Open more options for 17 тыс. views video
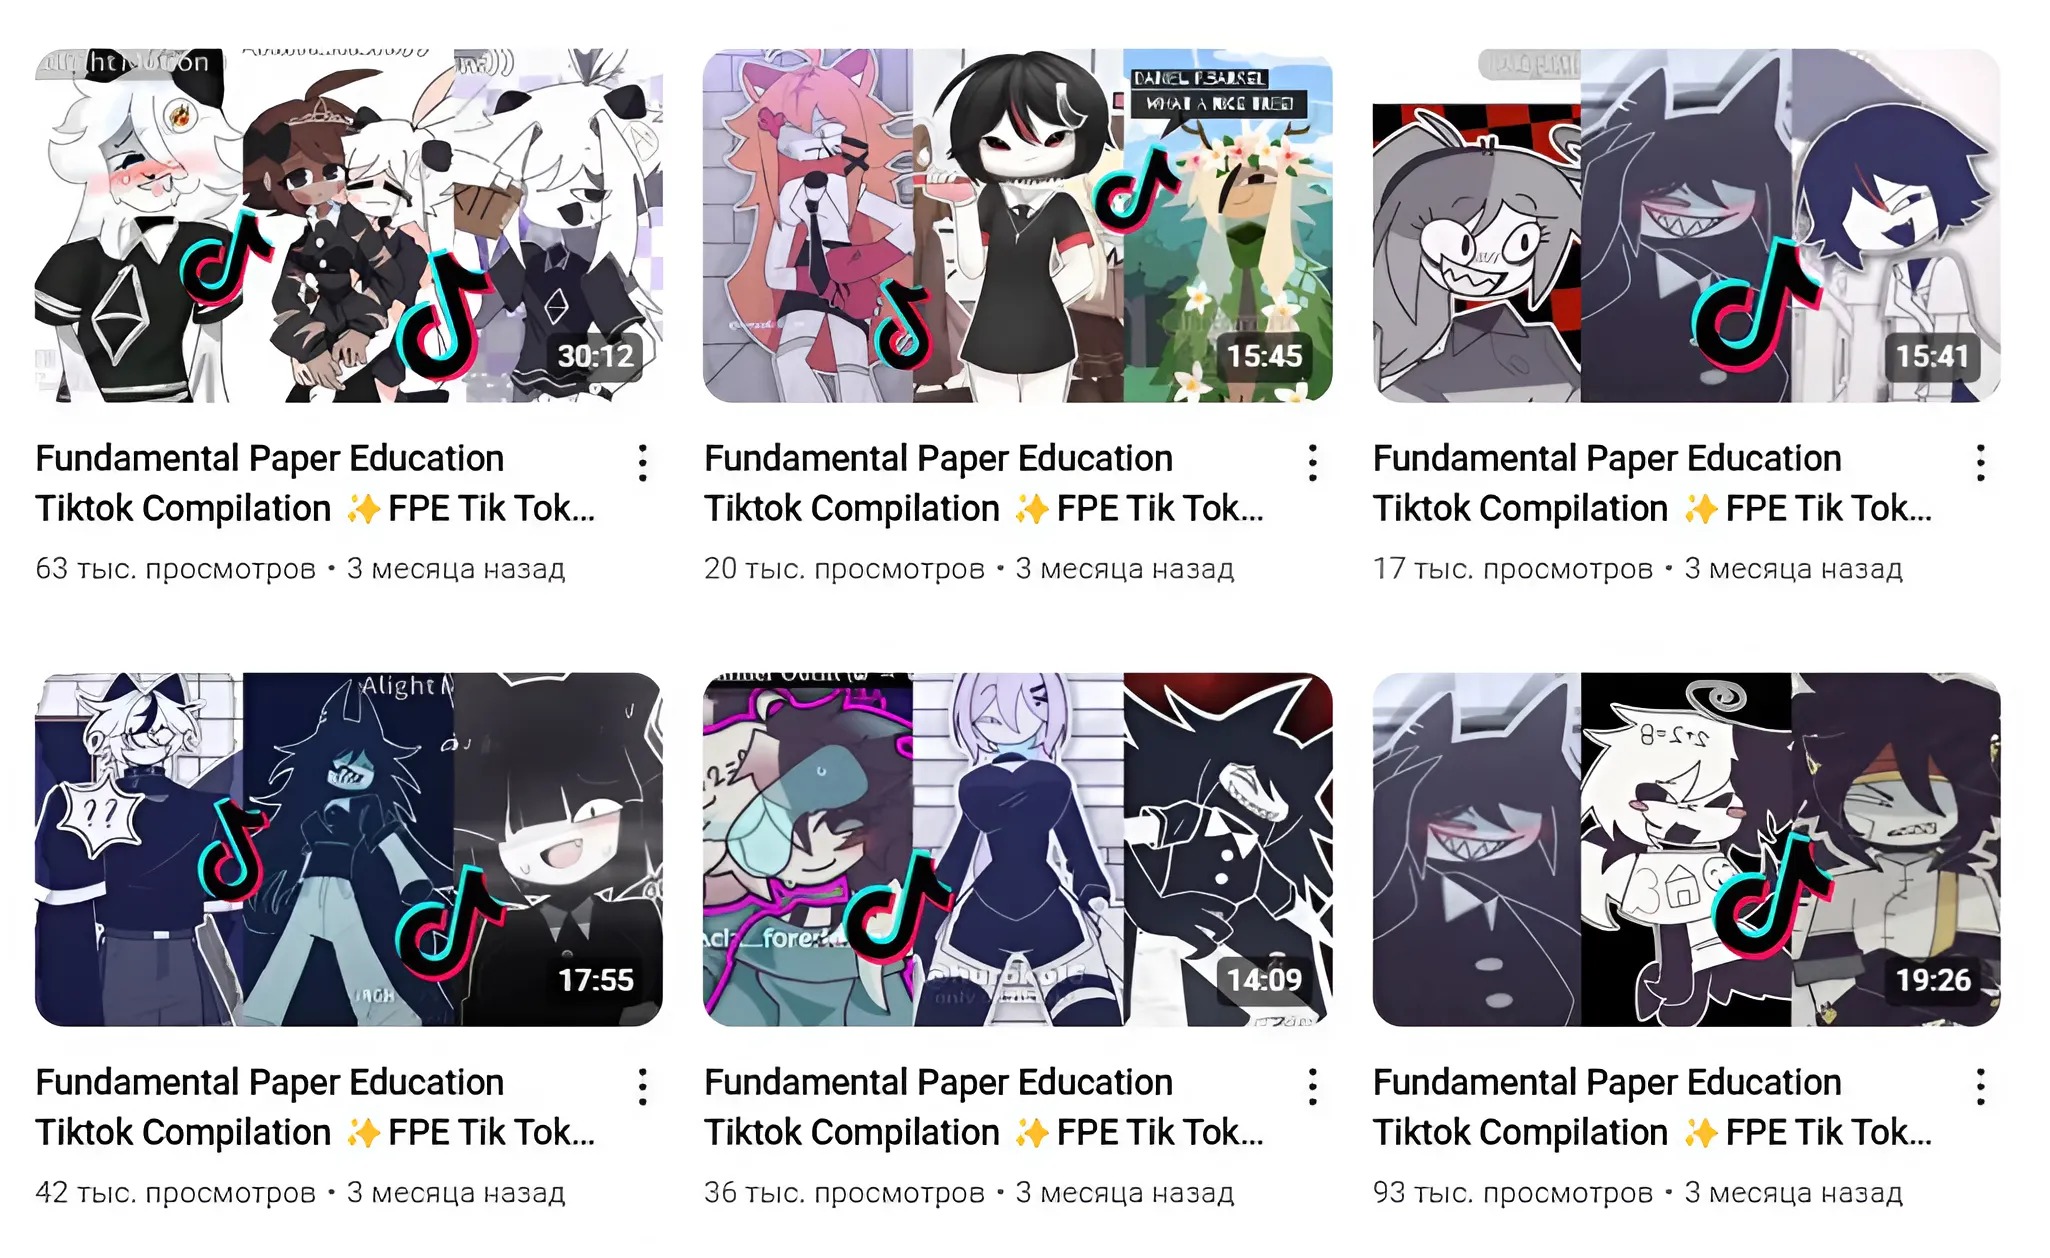The width and height of the screenshot is (2050, 1258). [x=1980, y=463]
